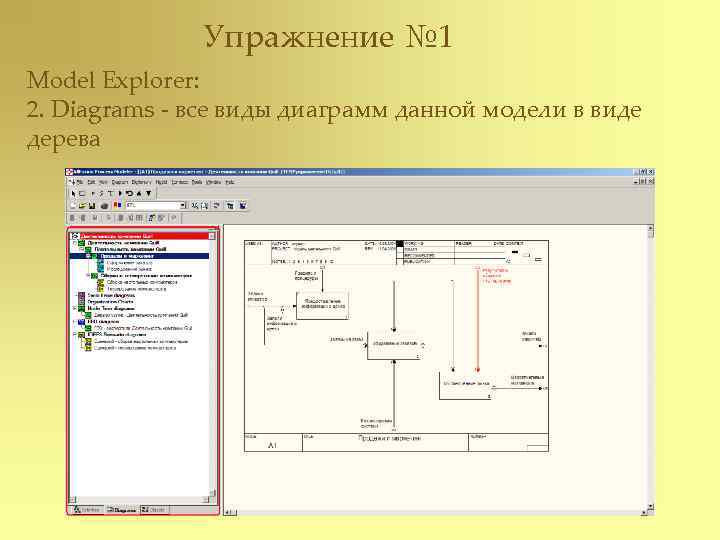Image resolution: width=720 pixels, height=540 pixels.
Task: Open the Diagram menu
Action: point(120,182)
